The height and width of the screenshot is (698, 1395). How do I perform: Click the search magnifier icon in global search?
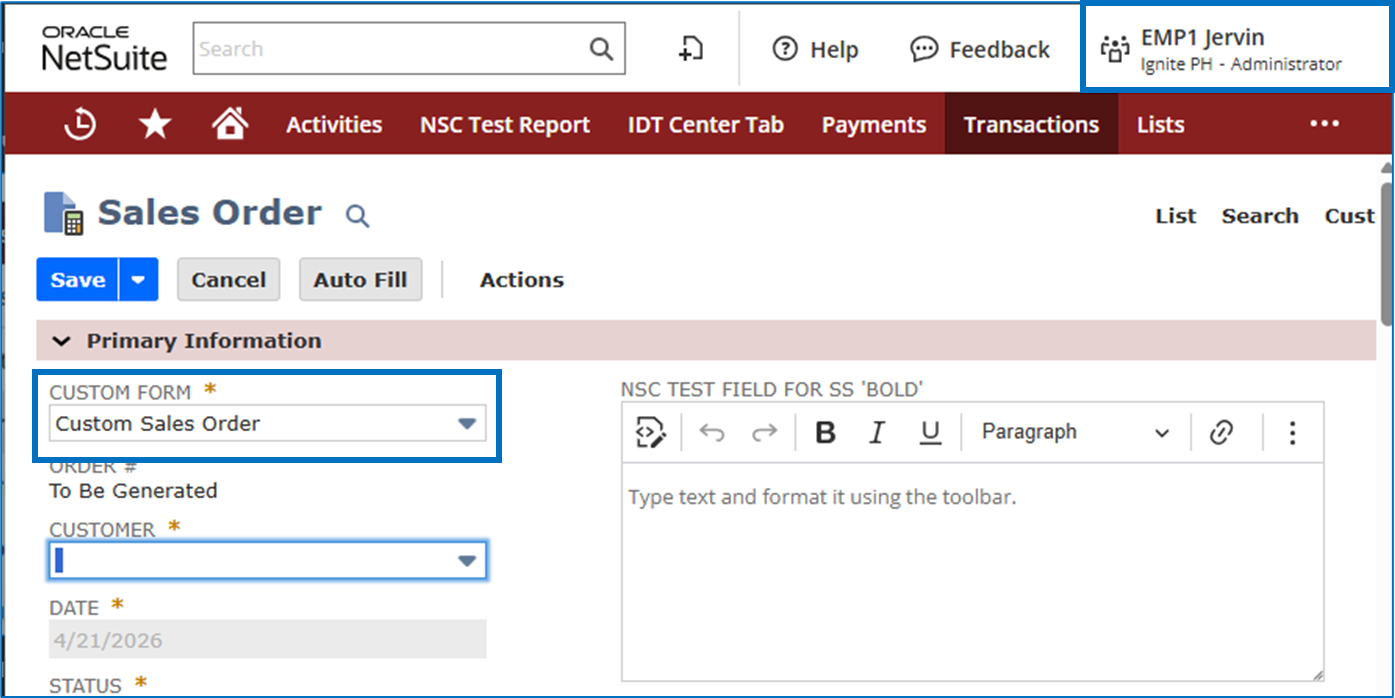point(601,49)
